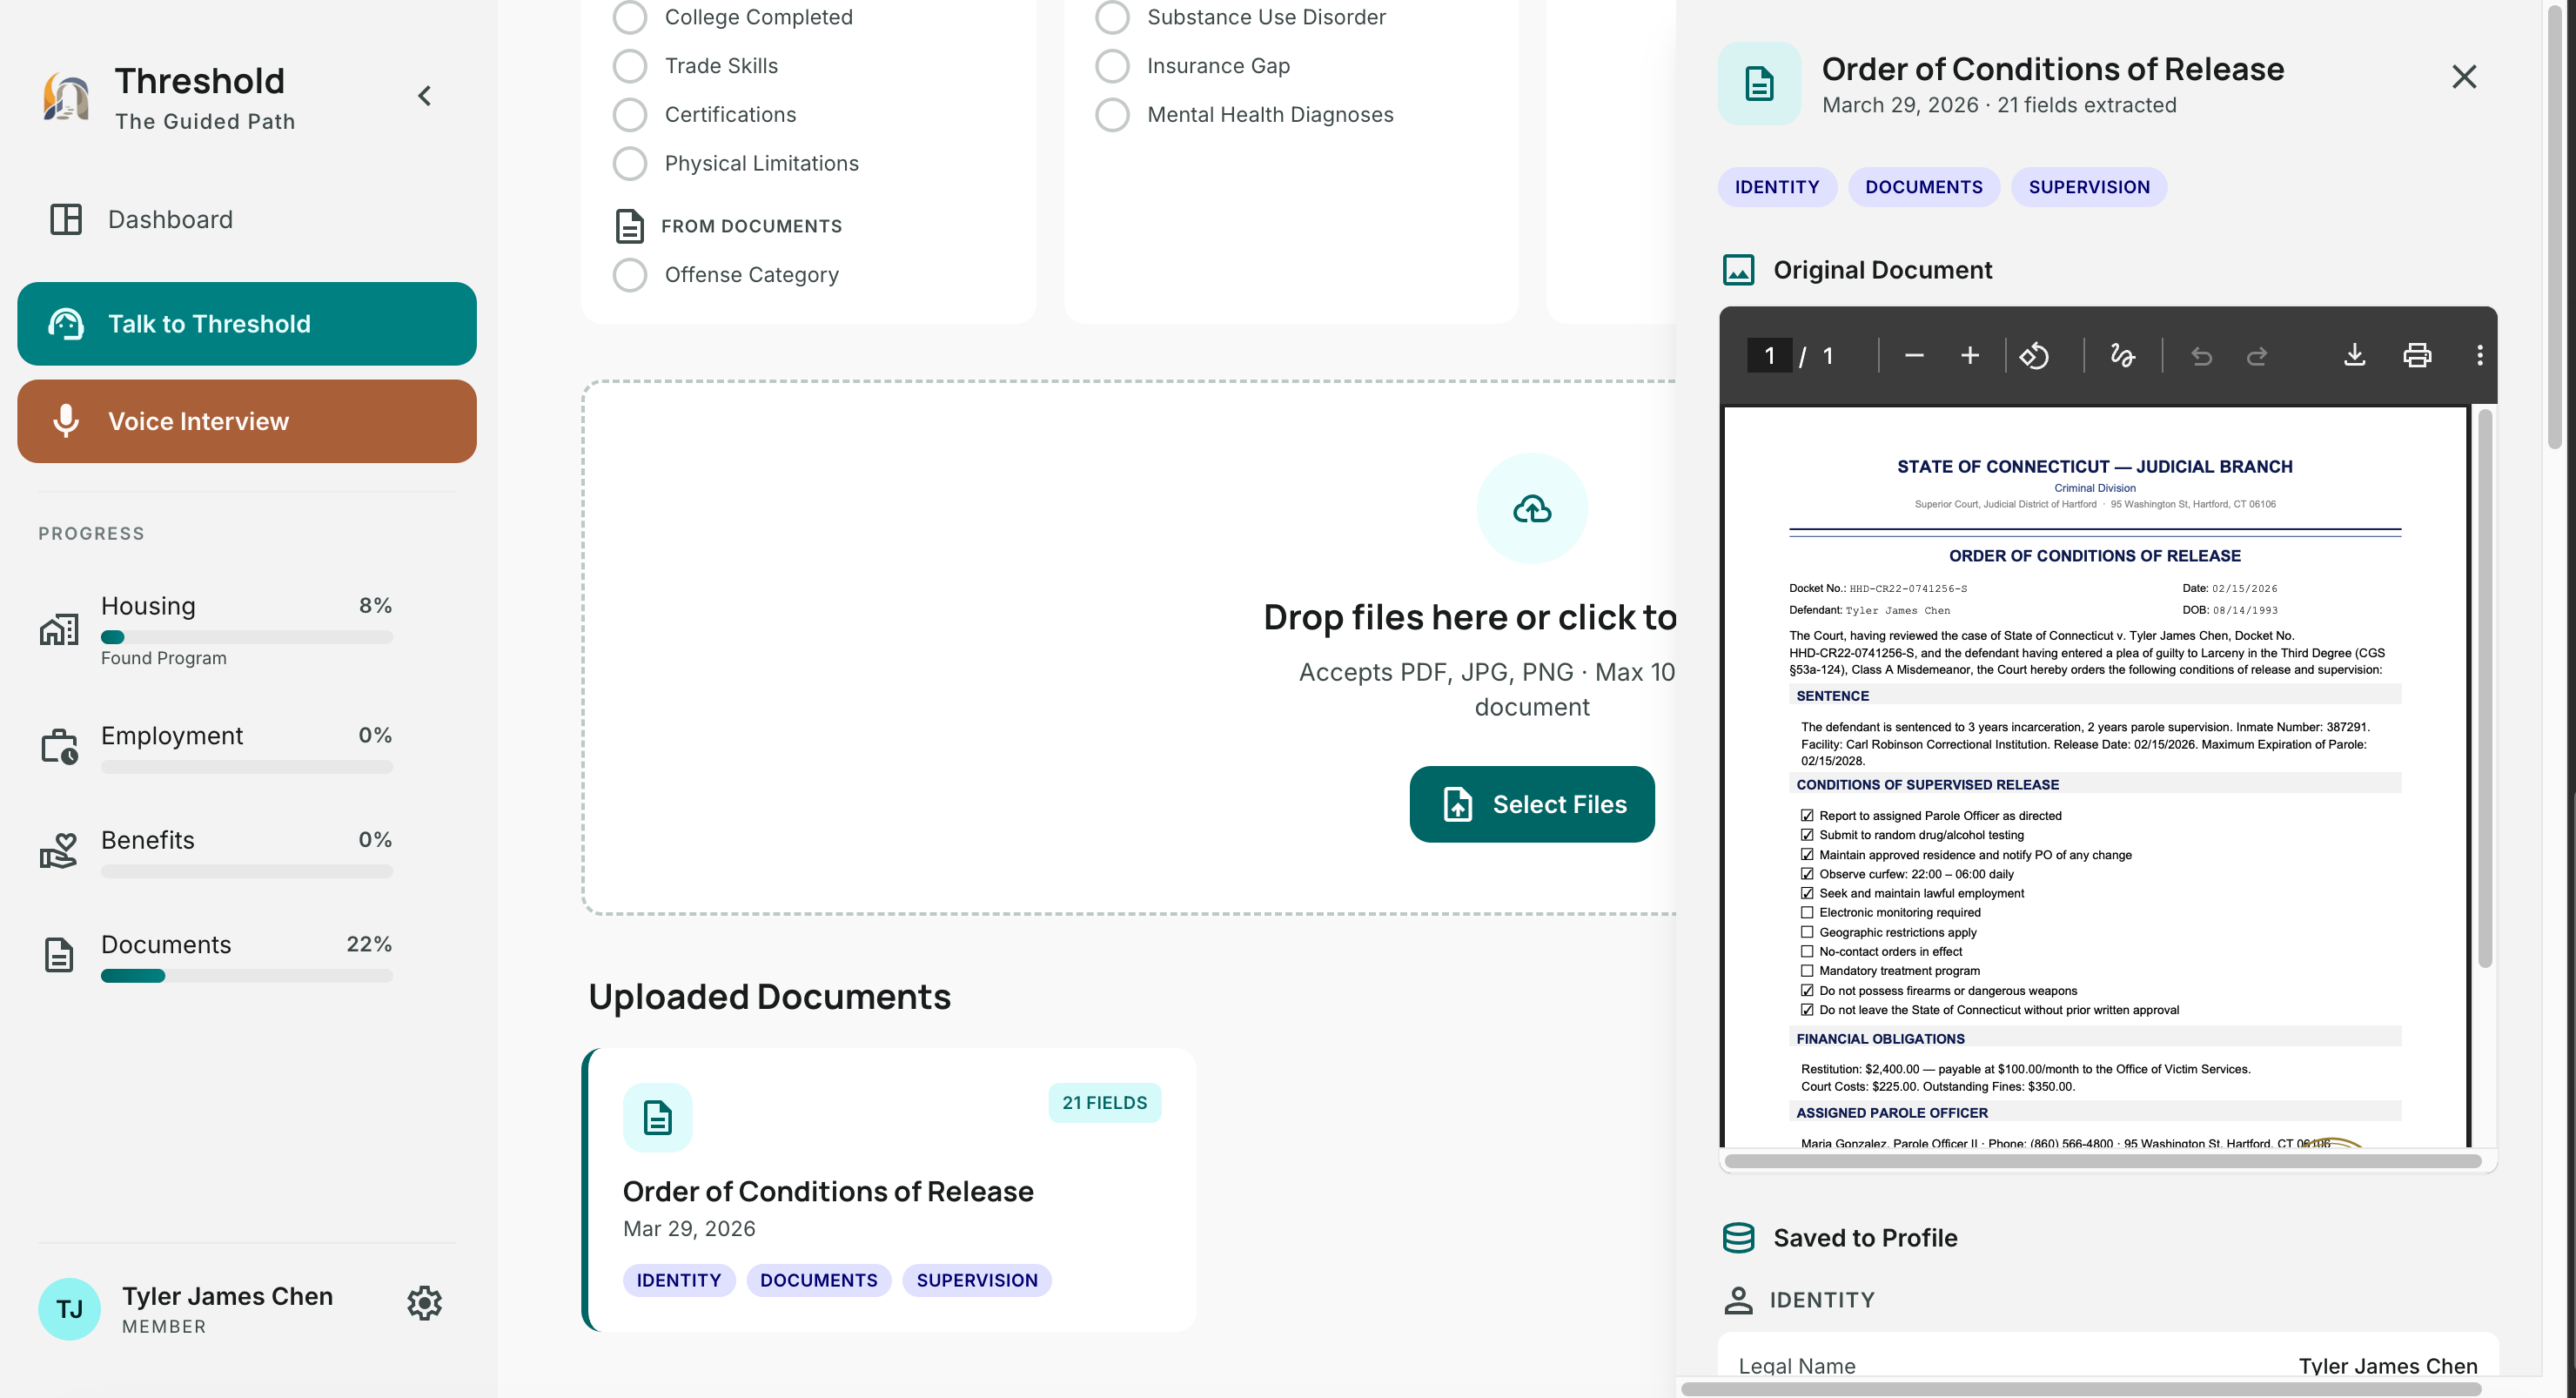Click the cloud upload icon

tap(1531, 509)
